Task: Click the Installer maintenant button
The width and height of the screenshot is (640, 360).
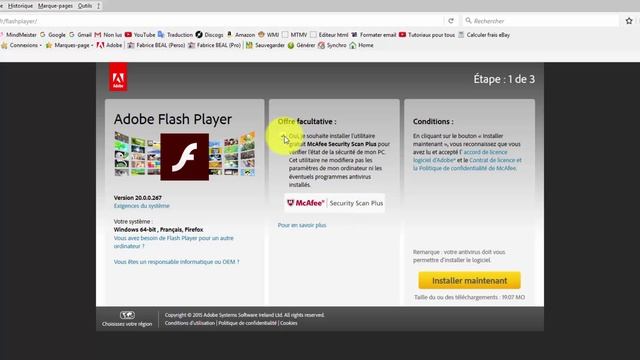Action: pos(469,280)
